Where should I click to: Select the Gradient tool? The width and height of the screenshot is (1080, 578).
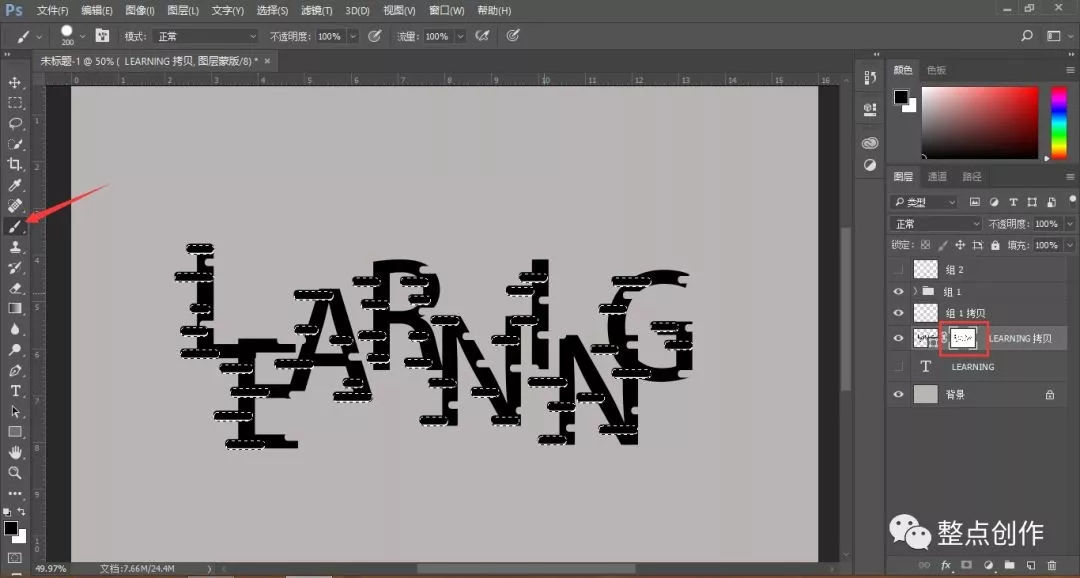(x=14, y=309)
